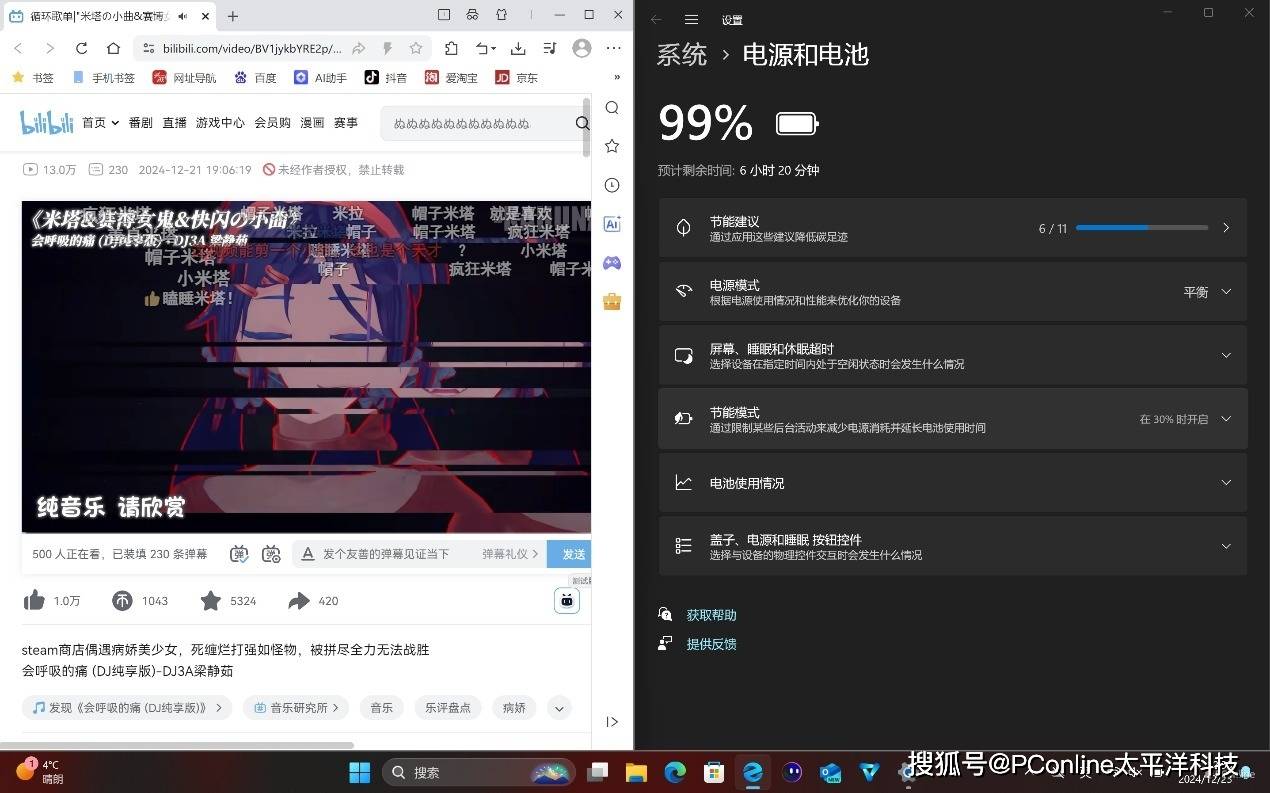Click the taskbar 搜索 box
1270x793 pixels.
click(479, 772)
